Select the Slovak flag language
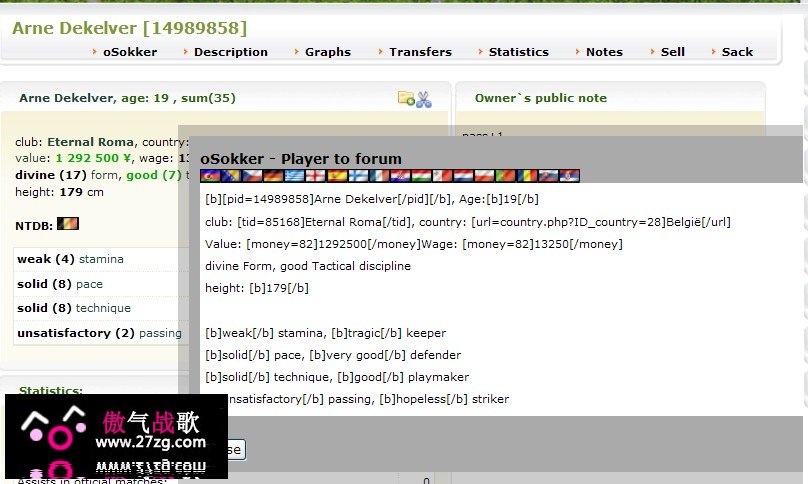 click(548, 176)
